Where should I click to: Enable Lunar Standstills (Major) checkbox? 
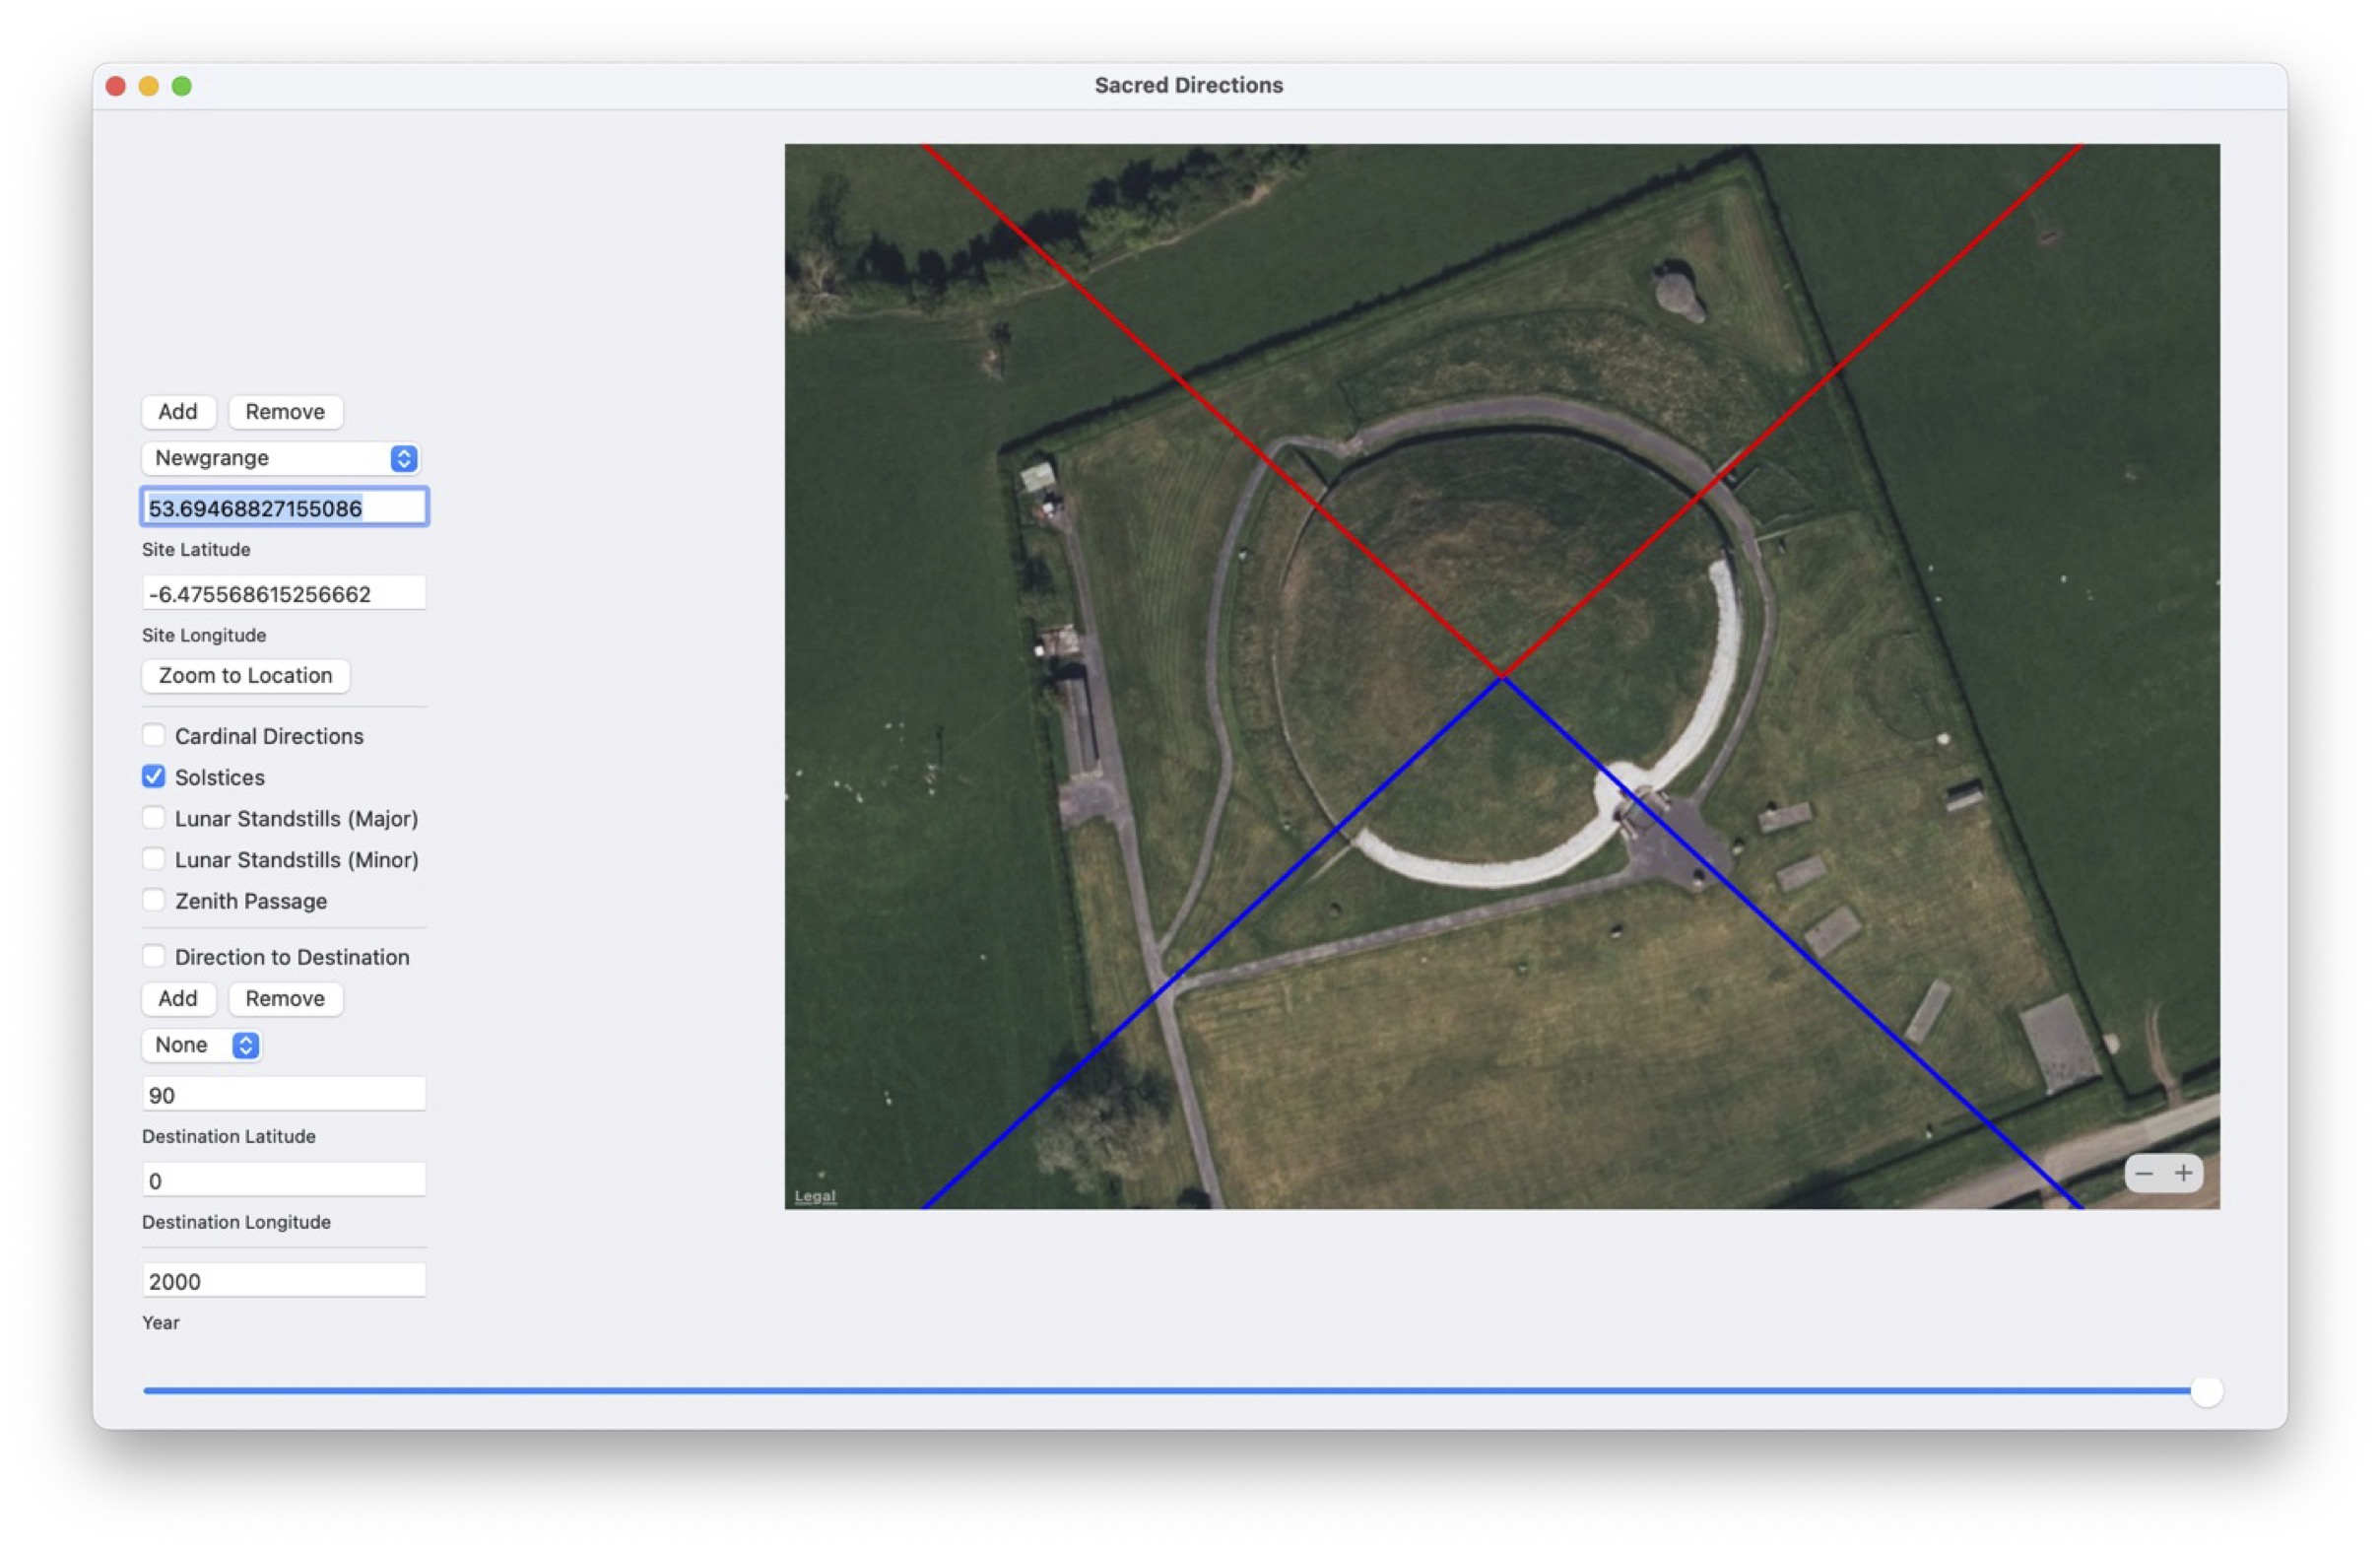[154, 818]
